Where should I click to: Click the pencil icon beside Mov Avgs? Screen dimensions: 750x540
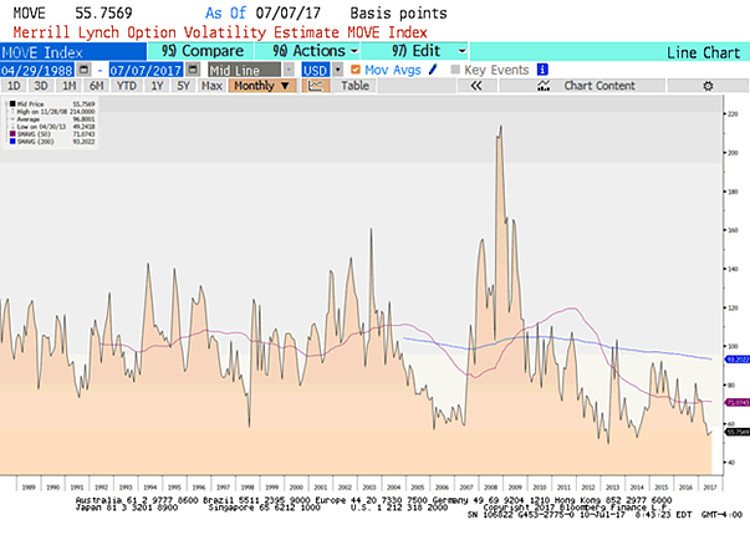tap(432, 70)
